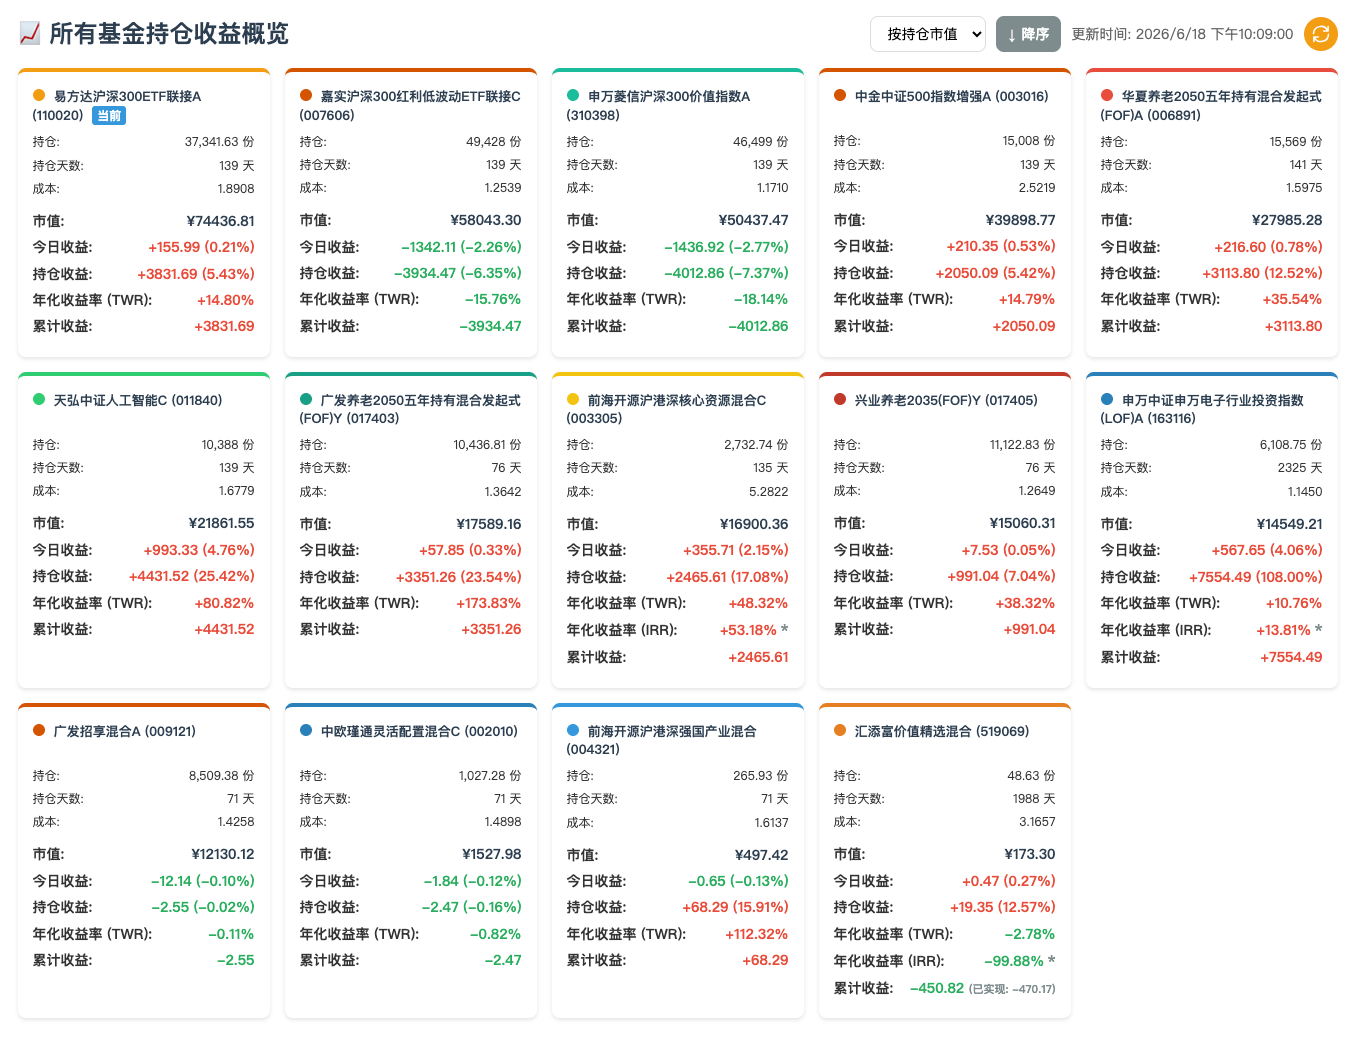Click the color dot of 前海开源沪港深强国产业混合
The image size is (1355, 1041).
pos(573,730)
